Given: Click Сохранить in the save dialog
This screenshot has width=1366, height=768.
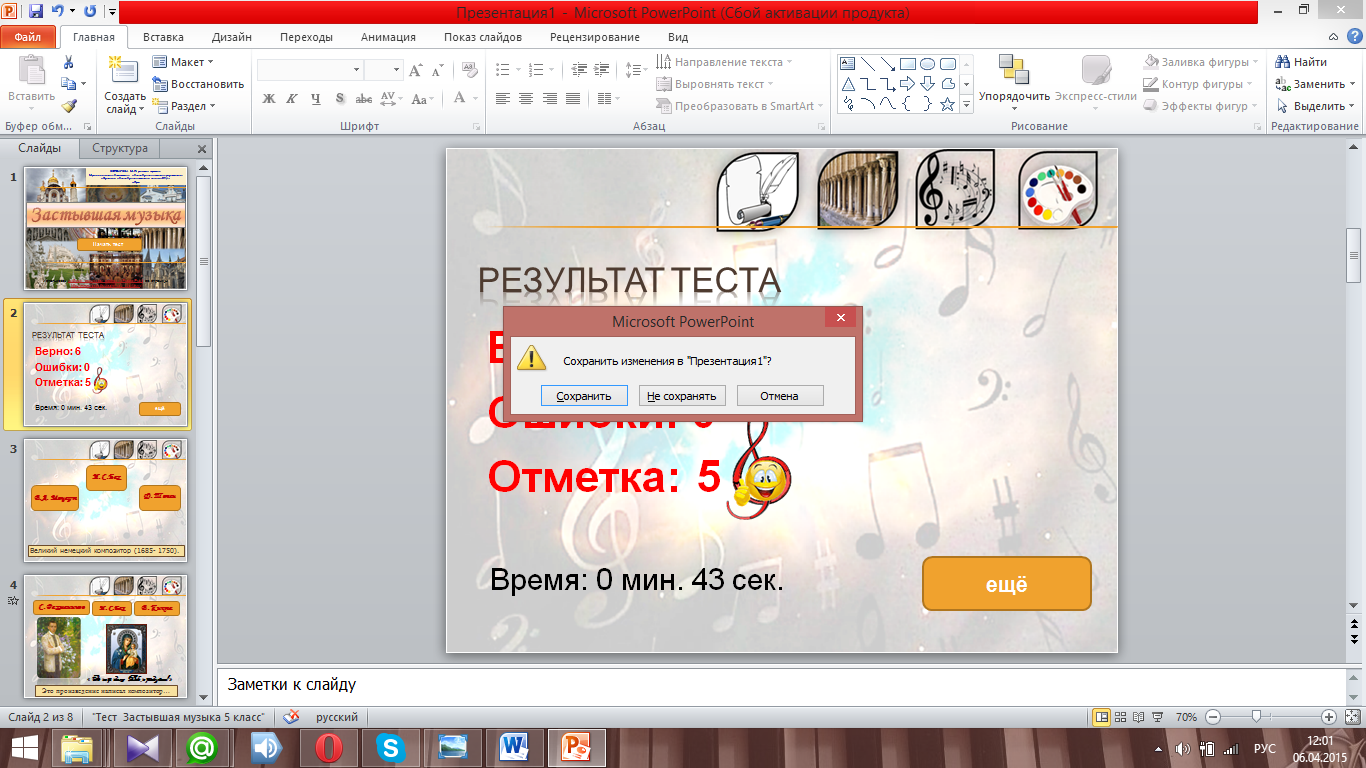Looking at the screenshot, I should click(x=584, y=396).
